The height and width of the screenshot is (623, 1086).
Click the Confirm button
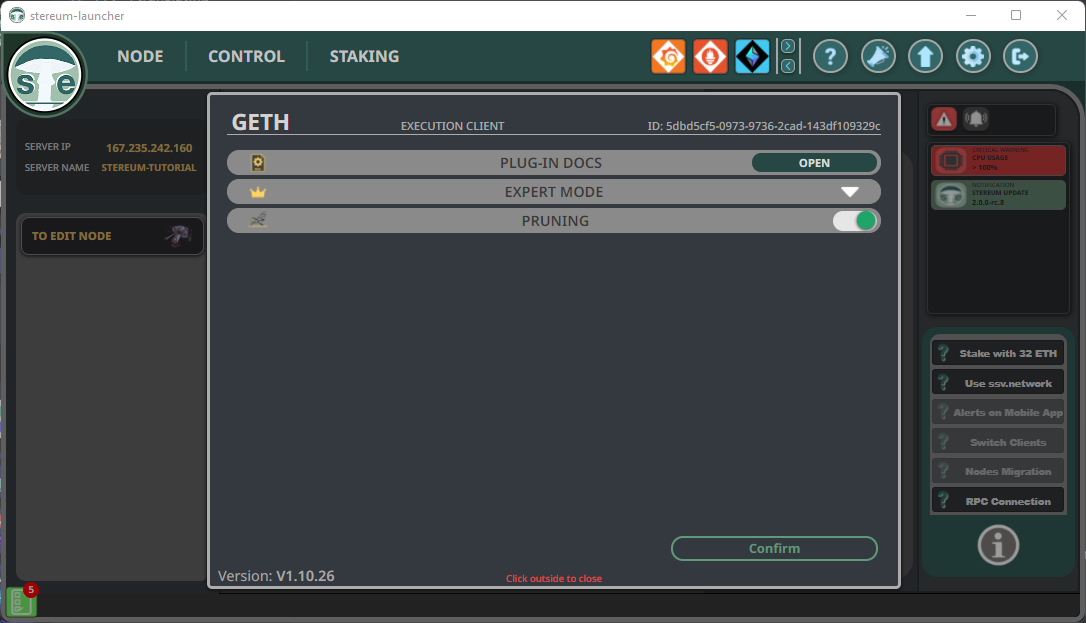click(x=774, y=548)
